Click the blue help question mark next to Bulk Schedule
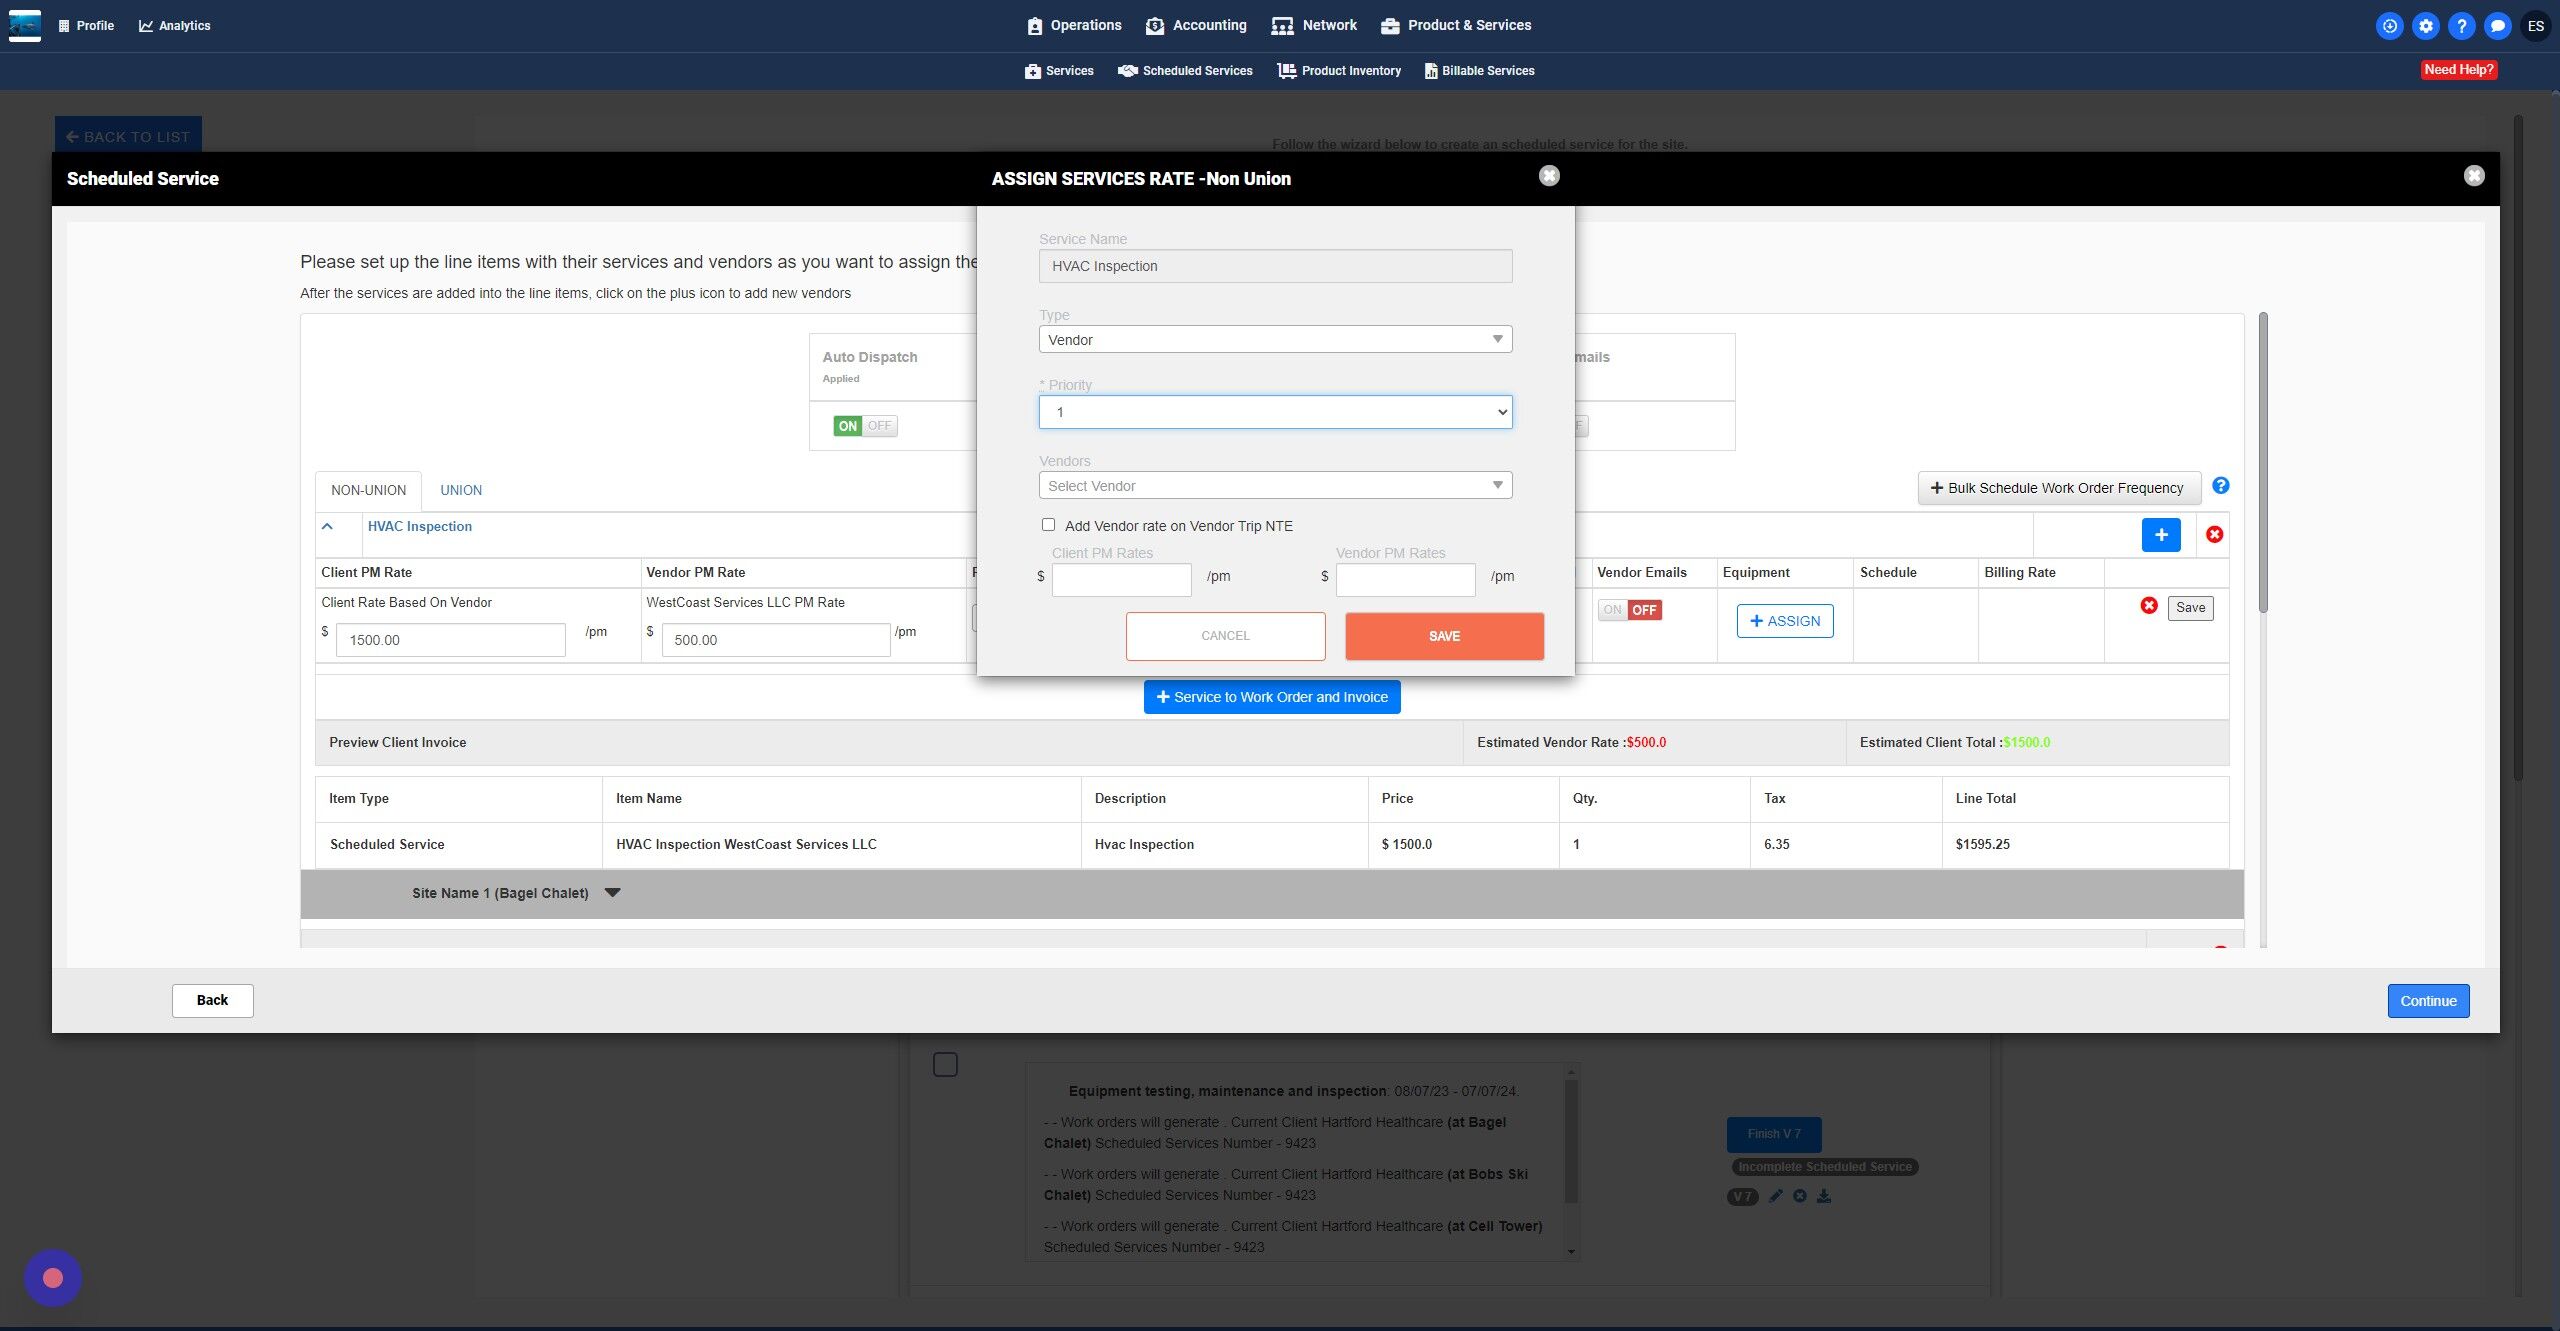Screen dimensions: 2560x1331 point(2220,486)
